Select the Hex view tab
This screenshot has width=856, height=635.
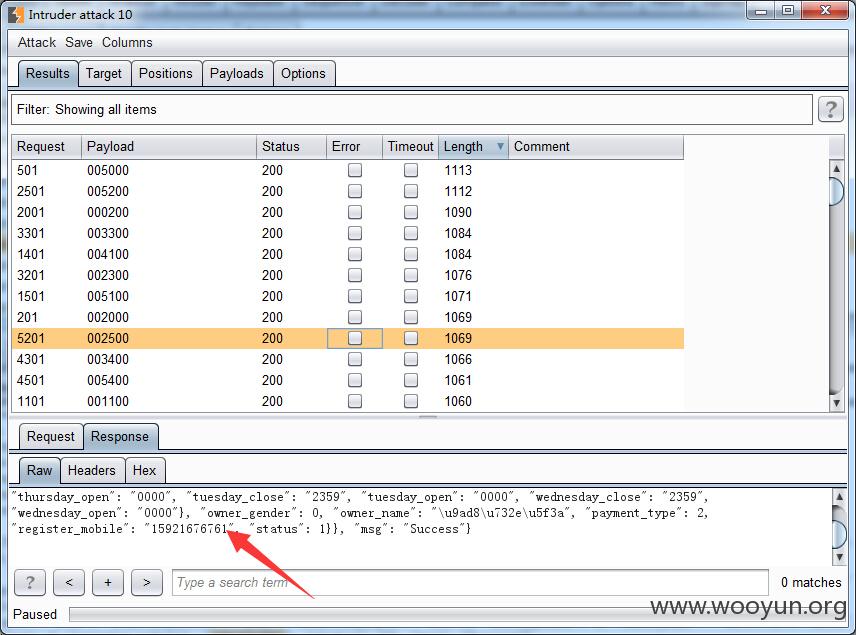145,471
